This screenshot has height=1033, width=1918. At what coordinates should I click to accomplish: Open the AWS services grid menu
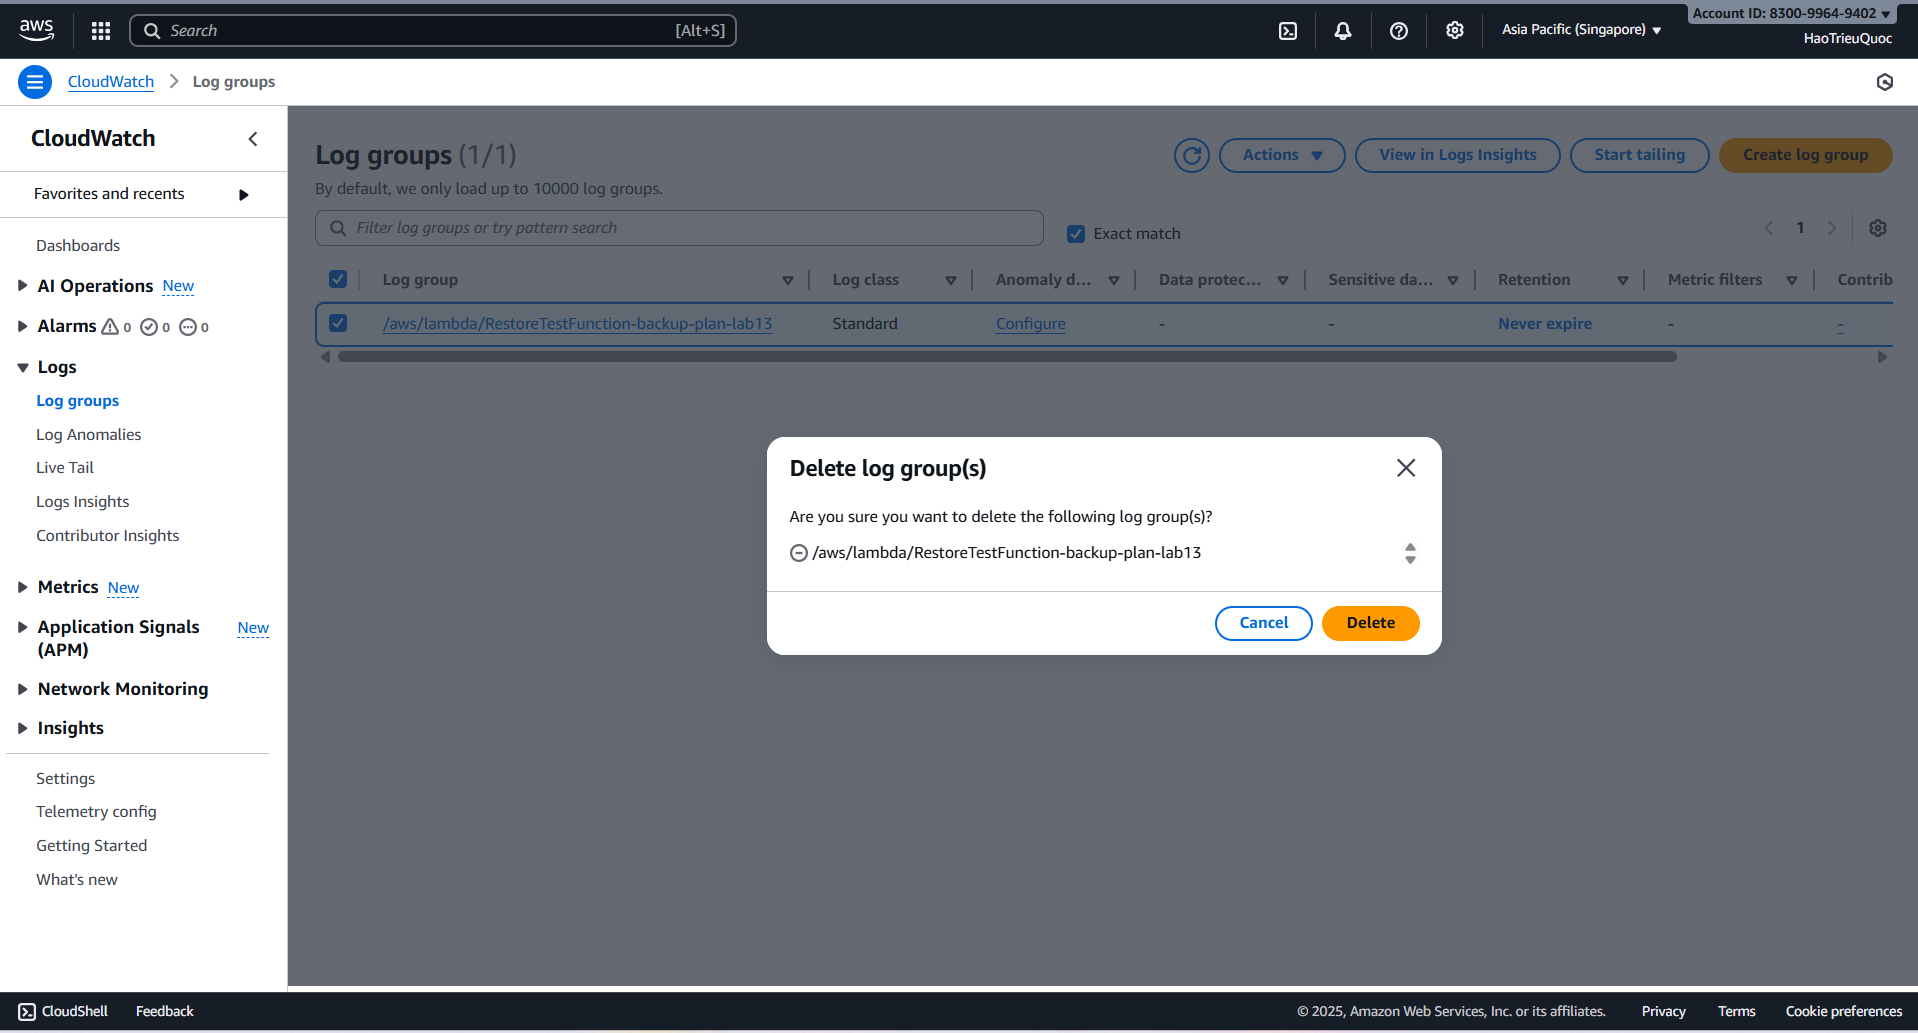pos(100,31)
